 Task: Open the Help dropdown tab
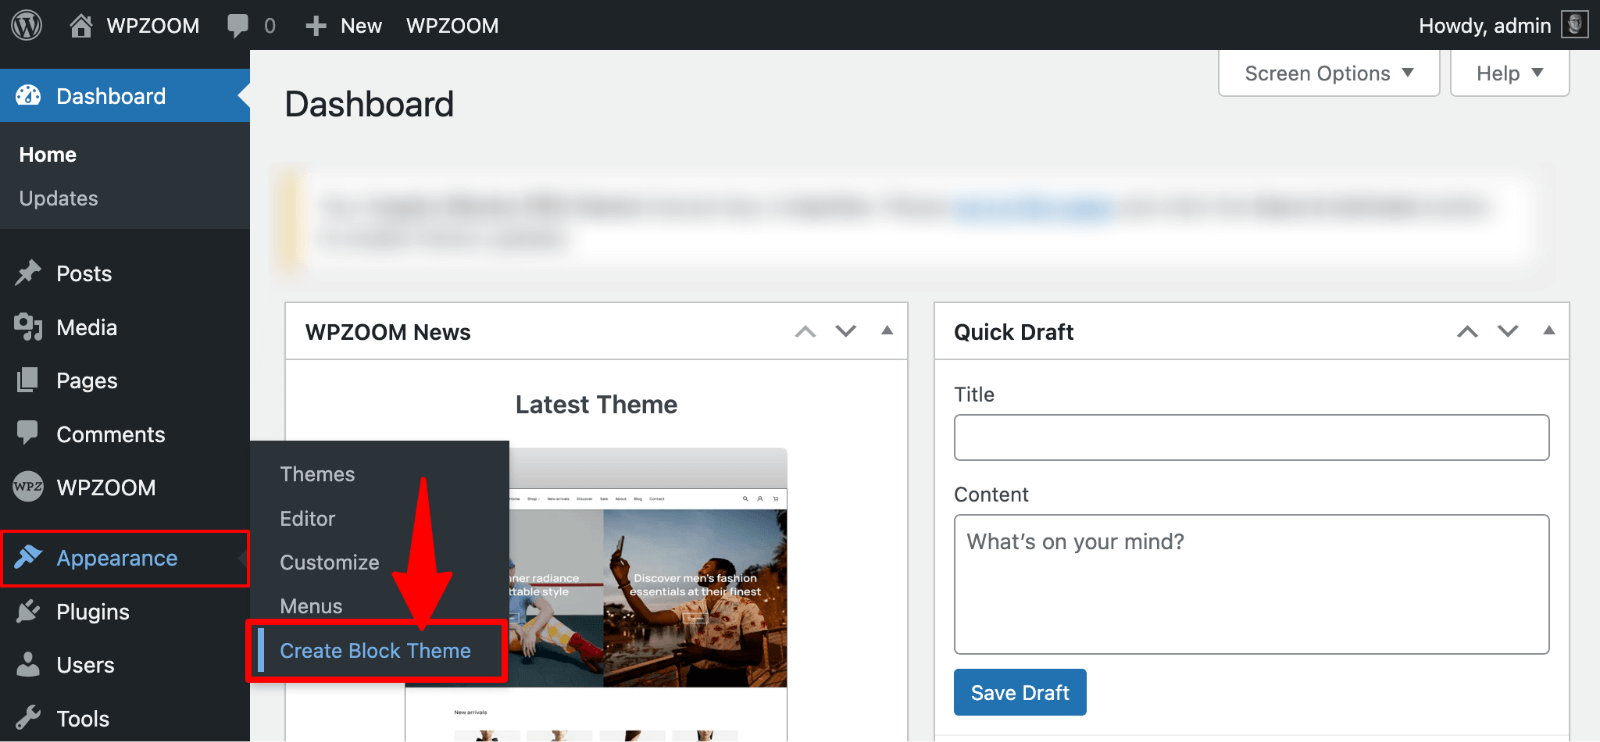click(x=1509, y=73)
